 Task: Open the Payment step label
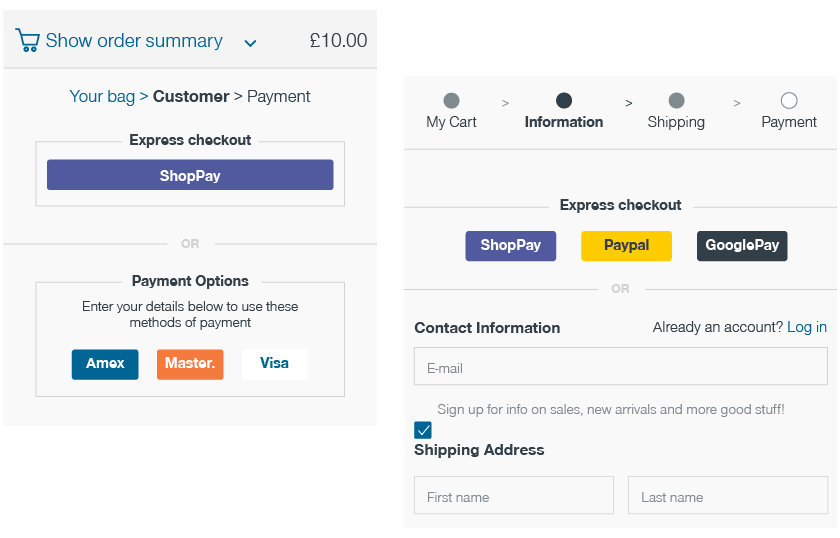789,122
